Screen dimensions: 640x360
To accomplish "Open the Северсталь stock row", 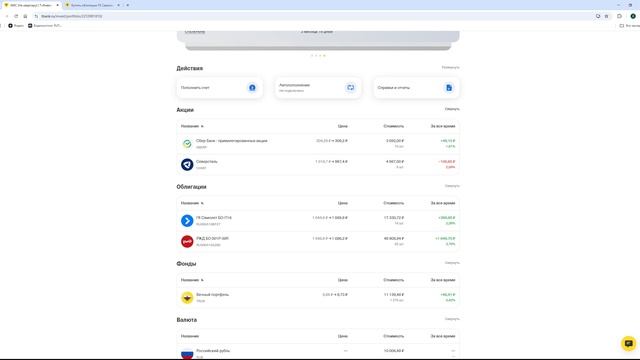I will tap(318, 164).
